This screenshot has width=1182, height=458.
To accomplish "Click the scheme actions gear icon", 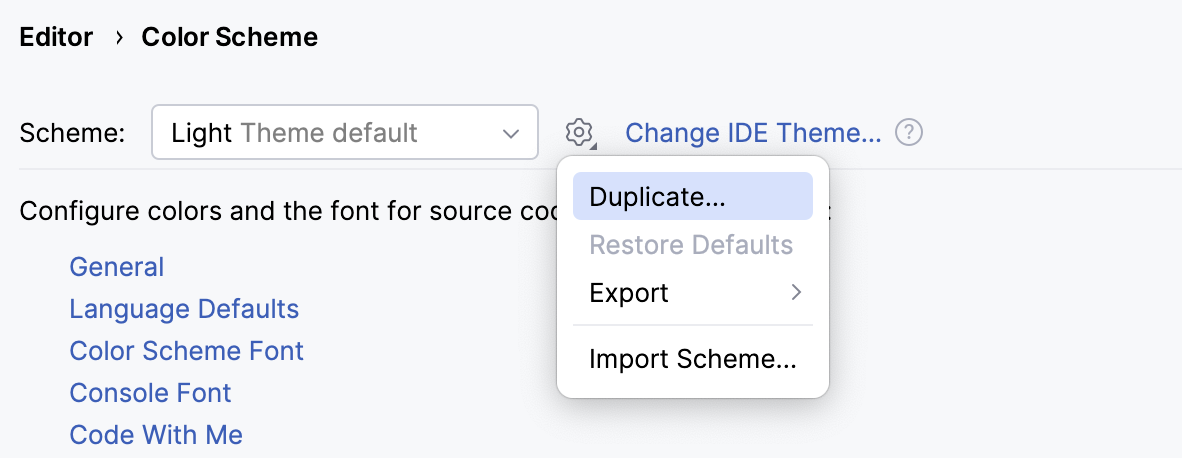I will 579,132.
